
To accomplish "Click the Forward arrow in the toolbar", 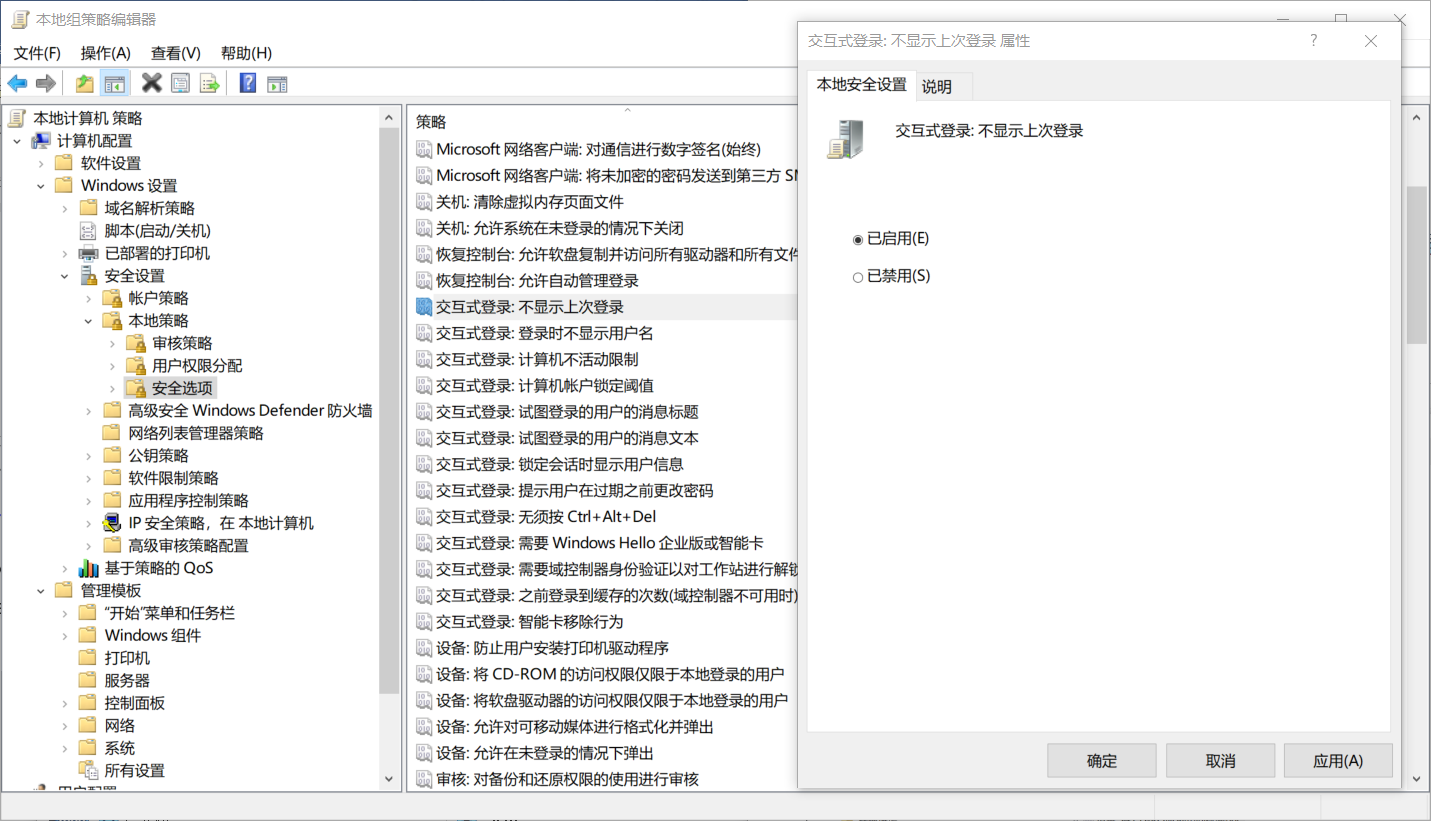I will (x=45, y=83).
